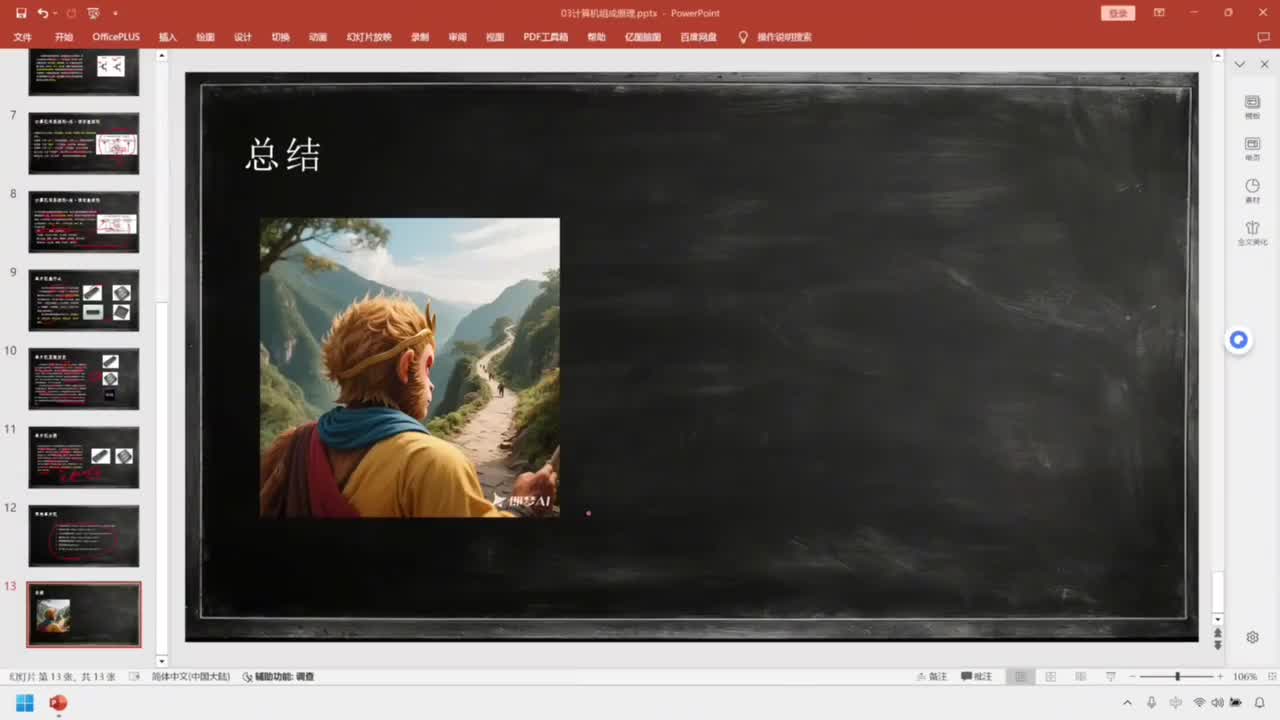Switch to Normal view in the status bar

[1020, 677]
